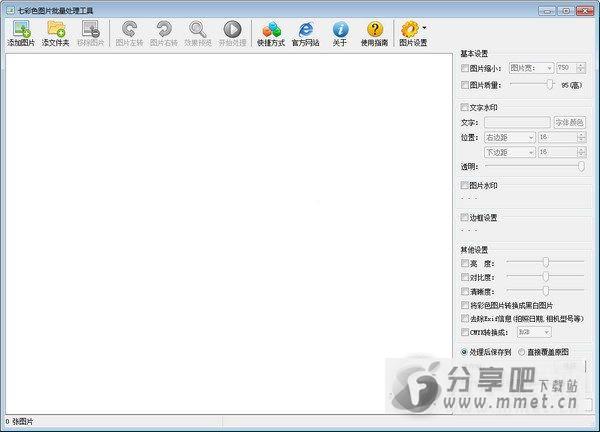
Task: Close the 七彩色图片批量处理工具 window
Action: coord(585,11)
